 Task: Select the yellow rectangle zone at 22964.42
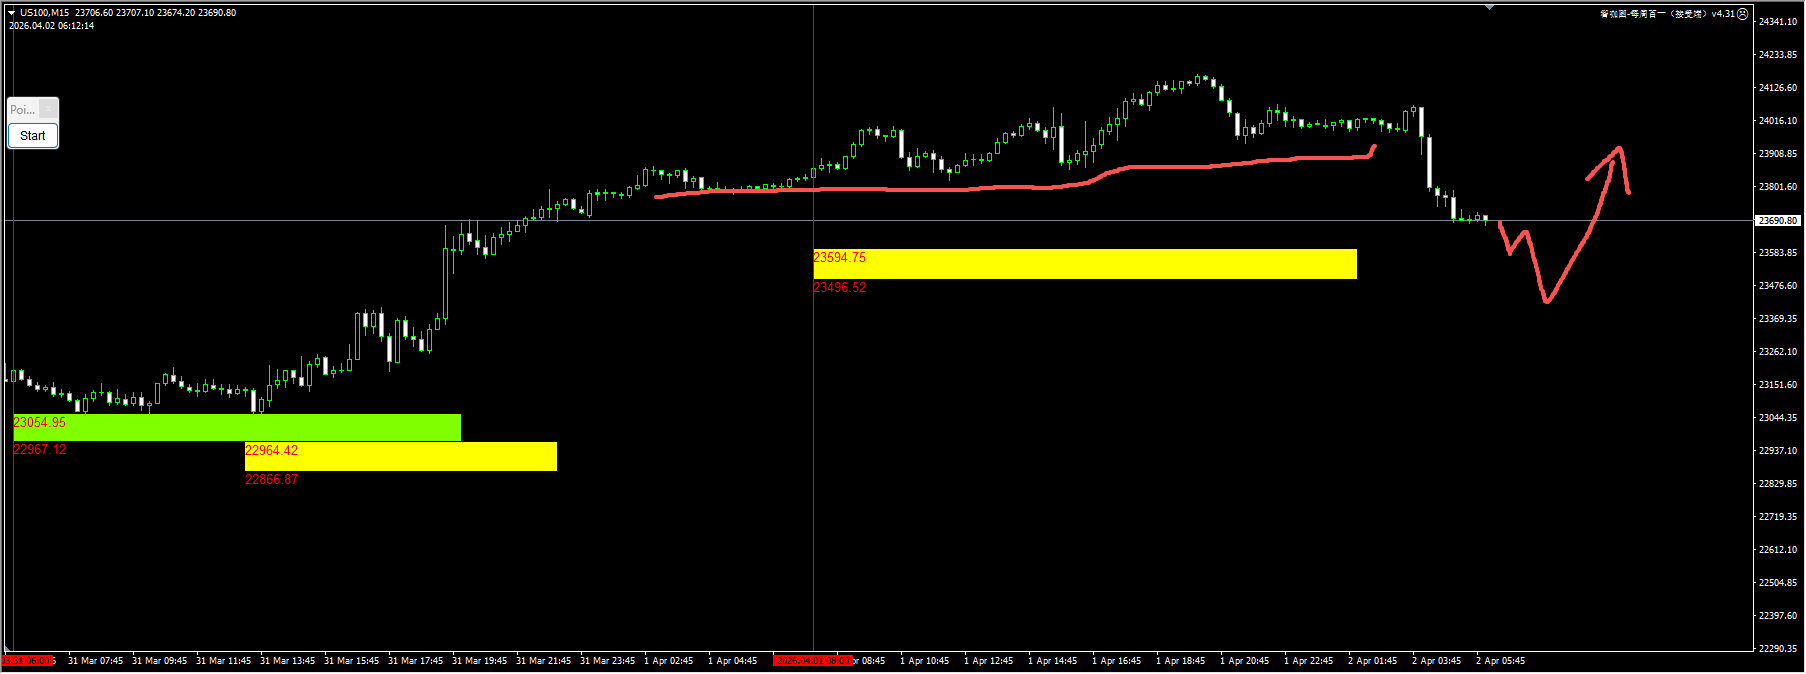click(401, 456)
